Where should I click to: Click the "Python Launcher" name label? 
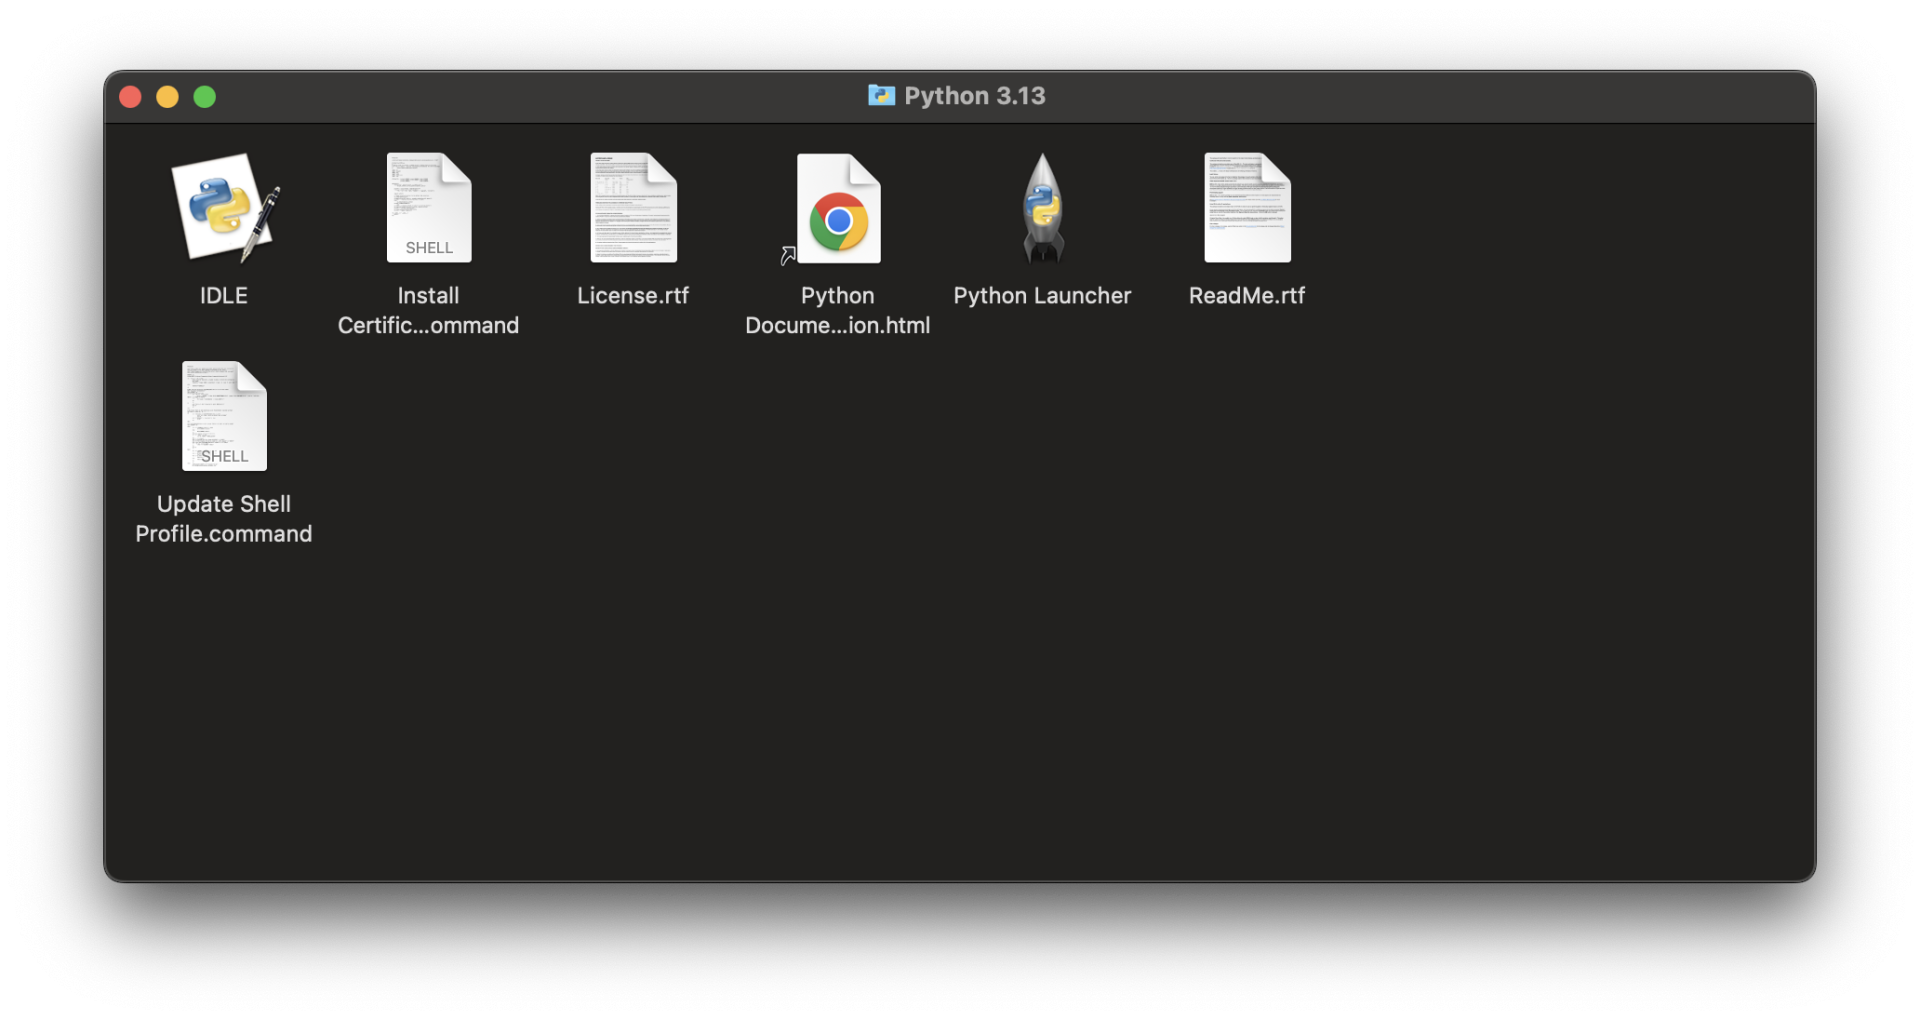pyautogui.click(x=1042, y=295)
